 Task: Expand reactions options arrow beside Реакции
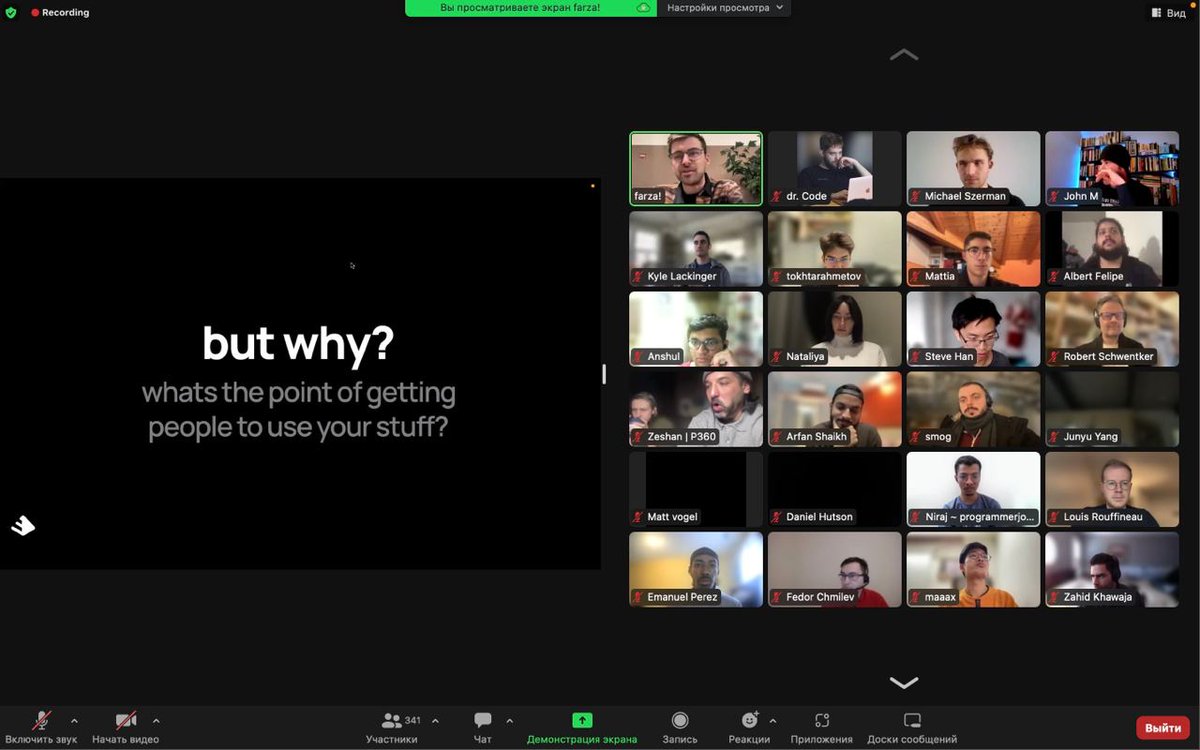point(773,720)
